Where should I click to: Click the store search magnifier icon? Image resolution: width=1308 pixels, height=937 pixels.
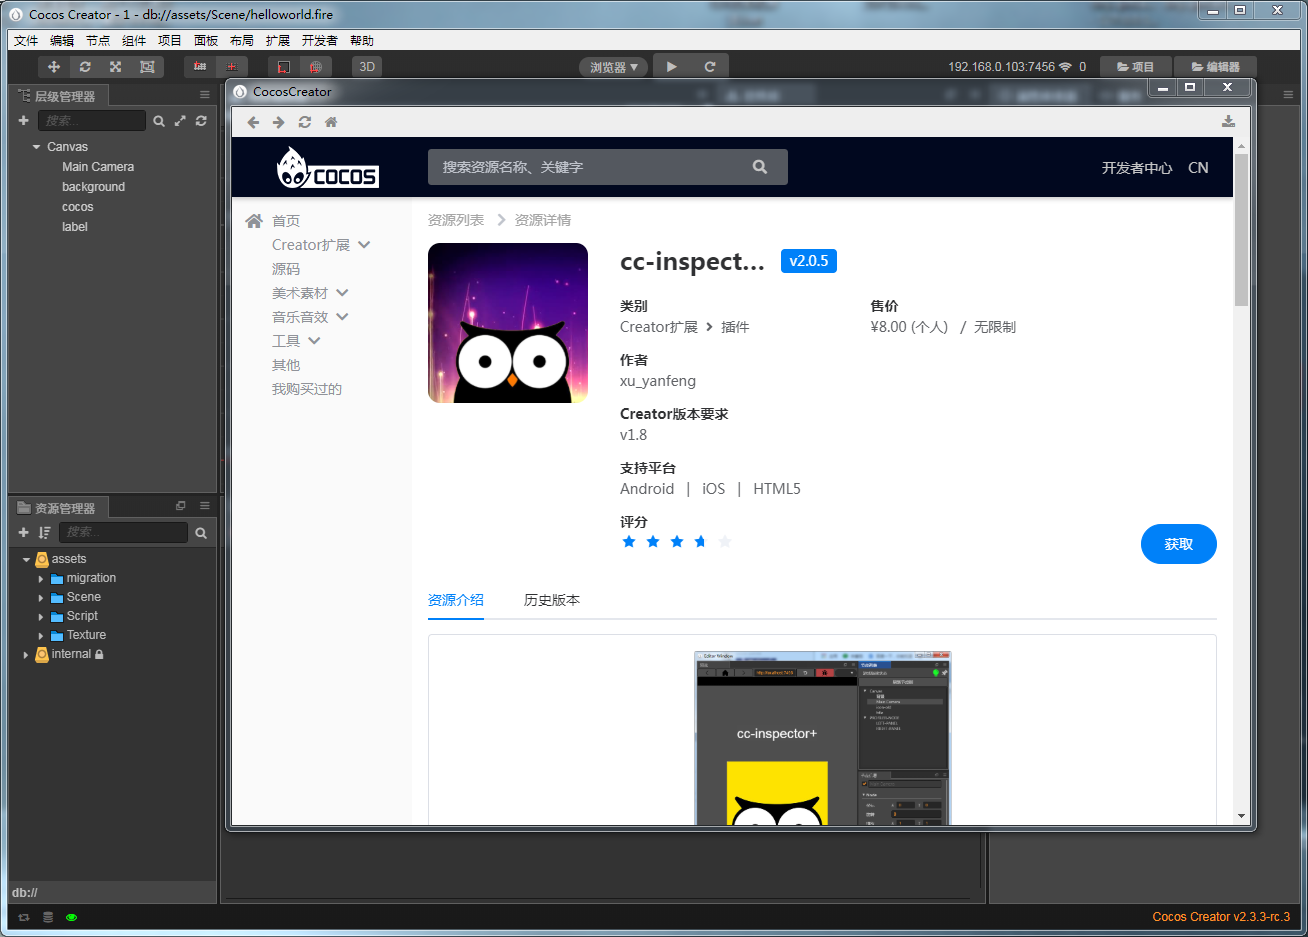pos(760,167)
